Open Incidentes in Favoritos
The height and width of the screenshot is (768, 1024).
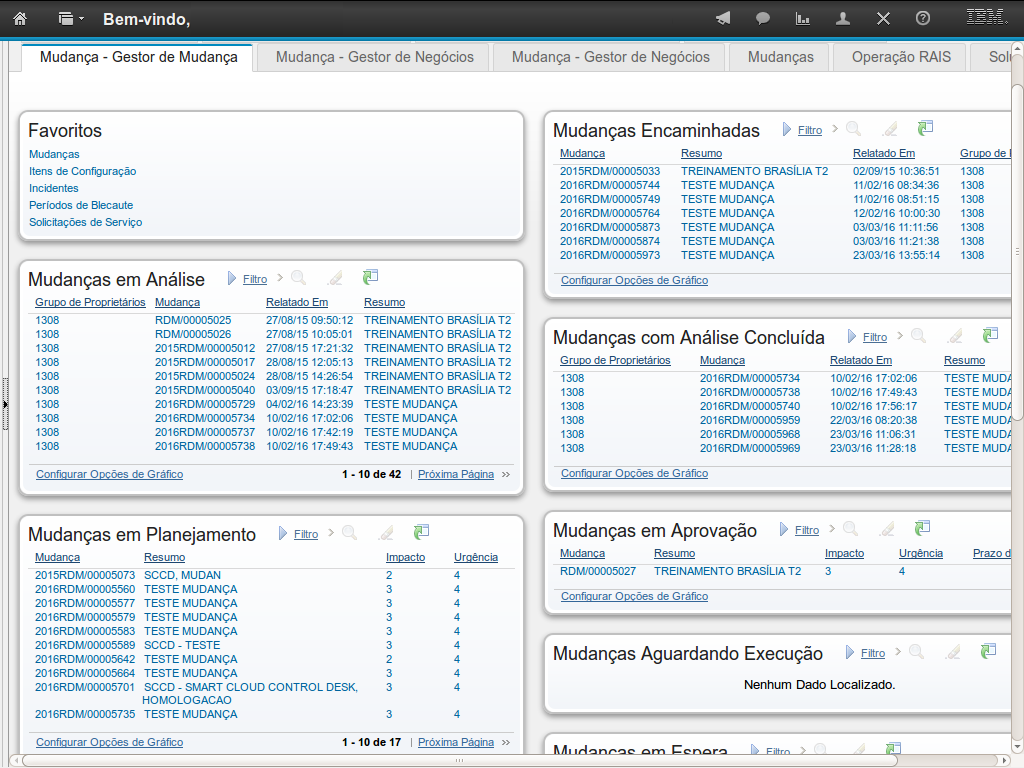(x=54, y=188)
